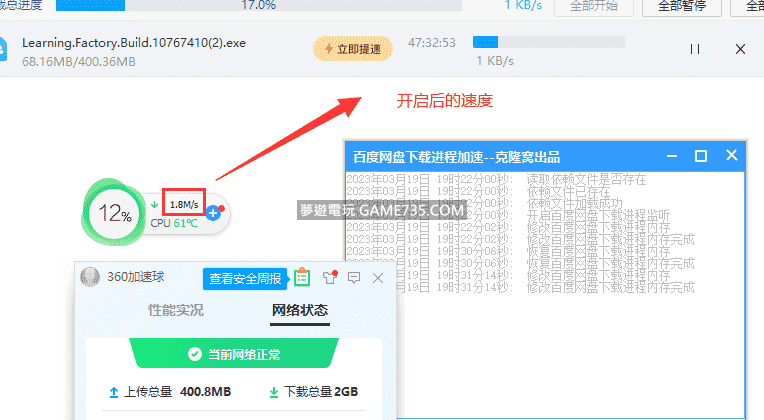Click the 上传总量 400.8MB entry

(170, 392)
